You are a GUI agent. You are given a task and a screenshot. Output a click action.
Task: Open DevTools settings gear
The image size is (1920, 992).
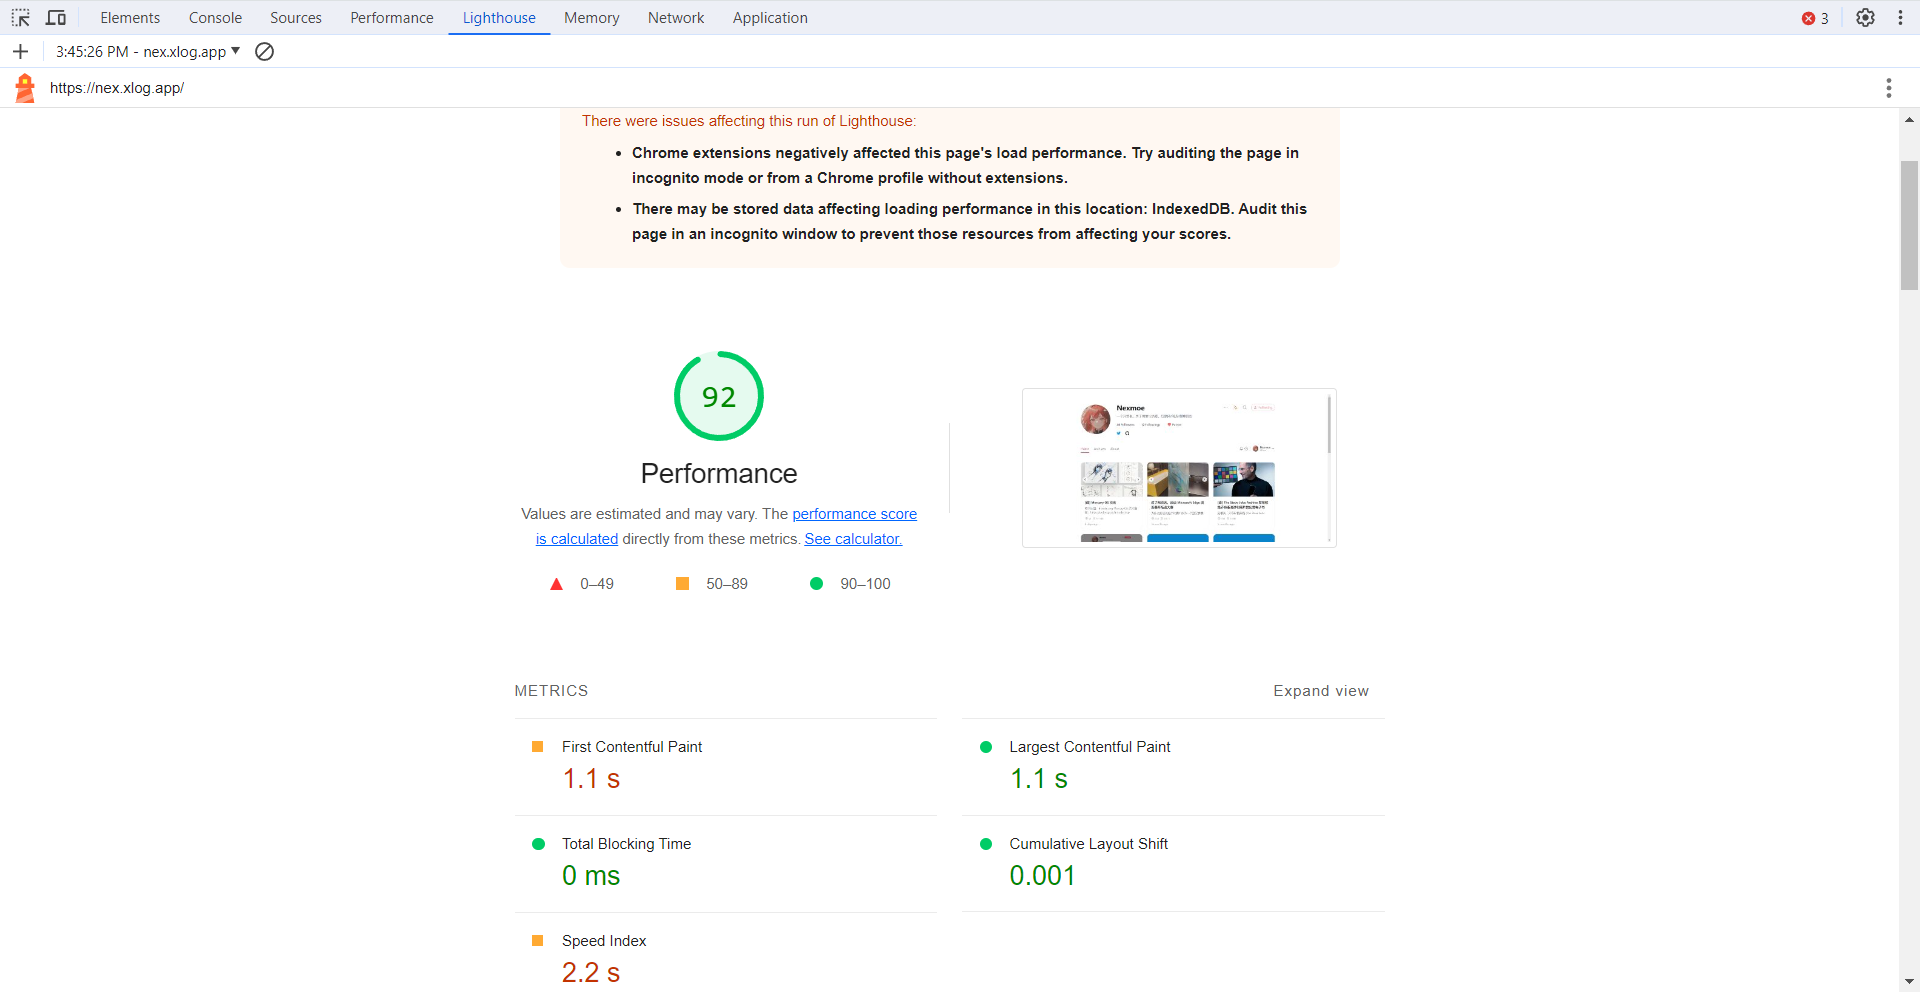click(1865, 18)
